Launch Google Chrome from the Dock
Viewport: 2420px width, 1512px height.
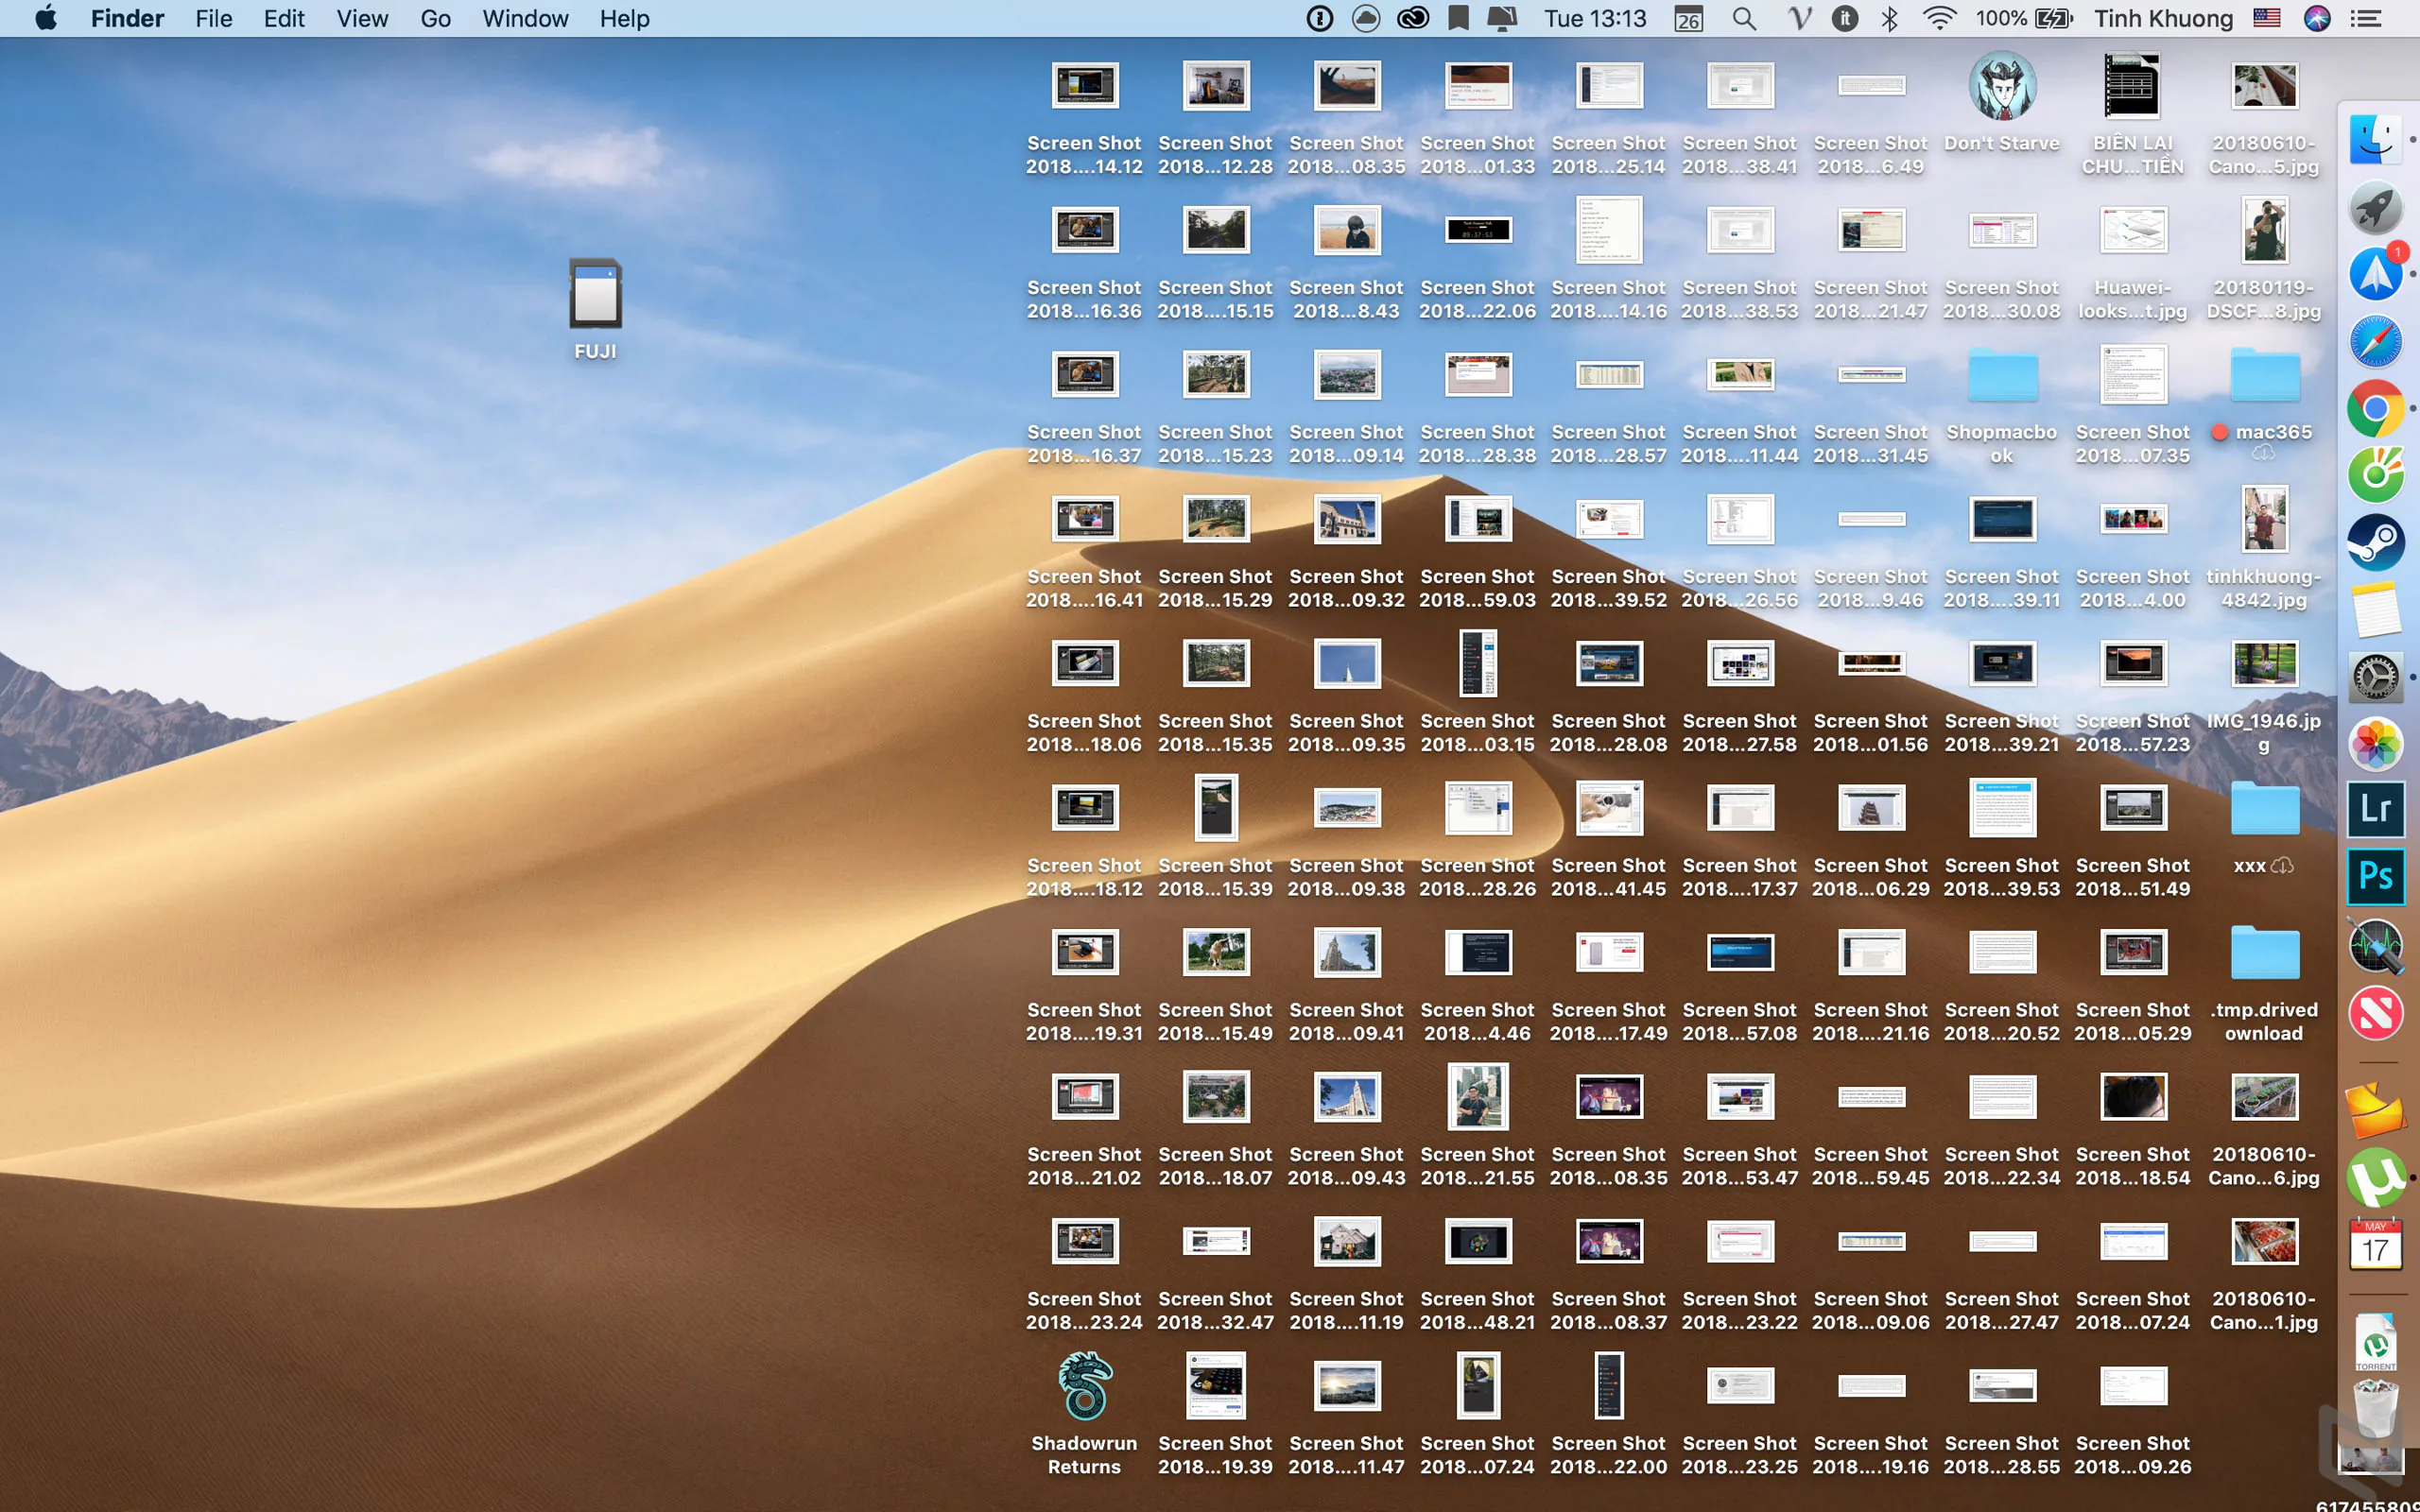2375,408
